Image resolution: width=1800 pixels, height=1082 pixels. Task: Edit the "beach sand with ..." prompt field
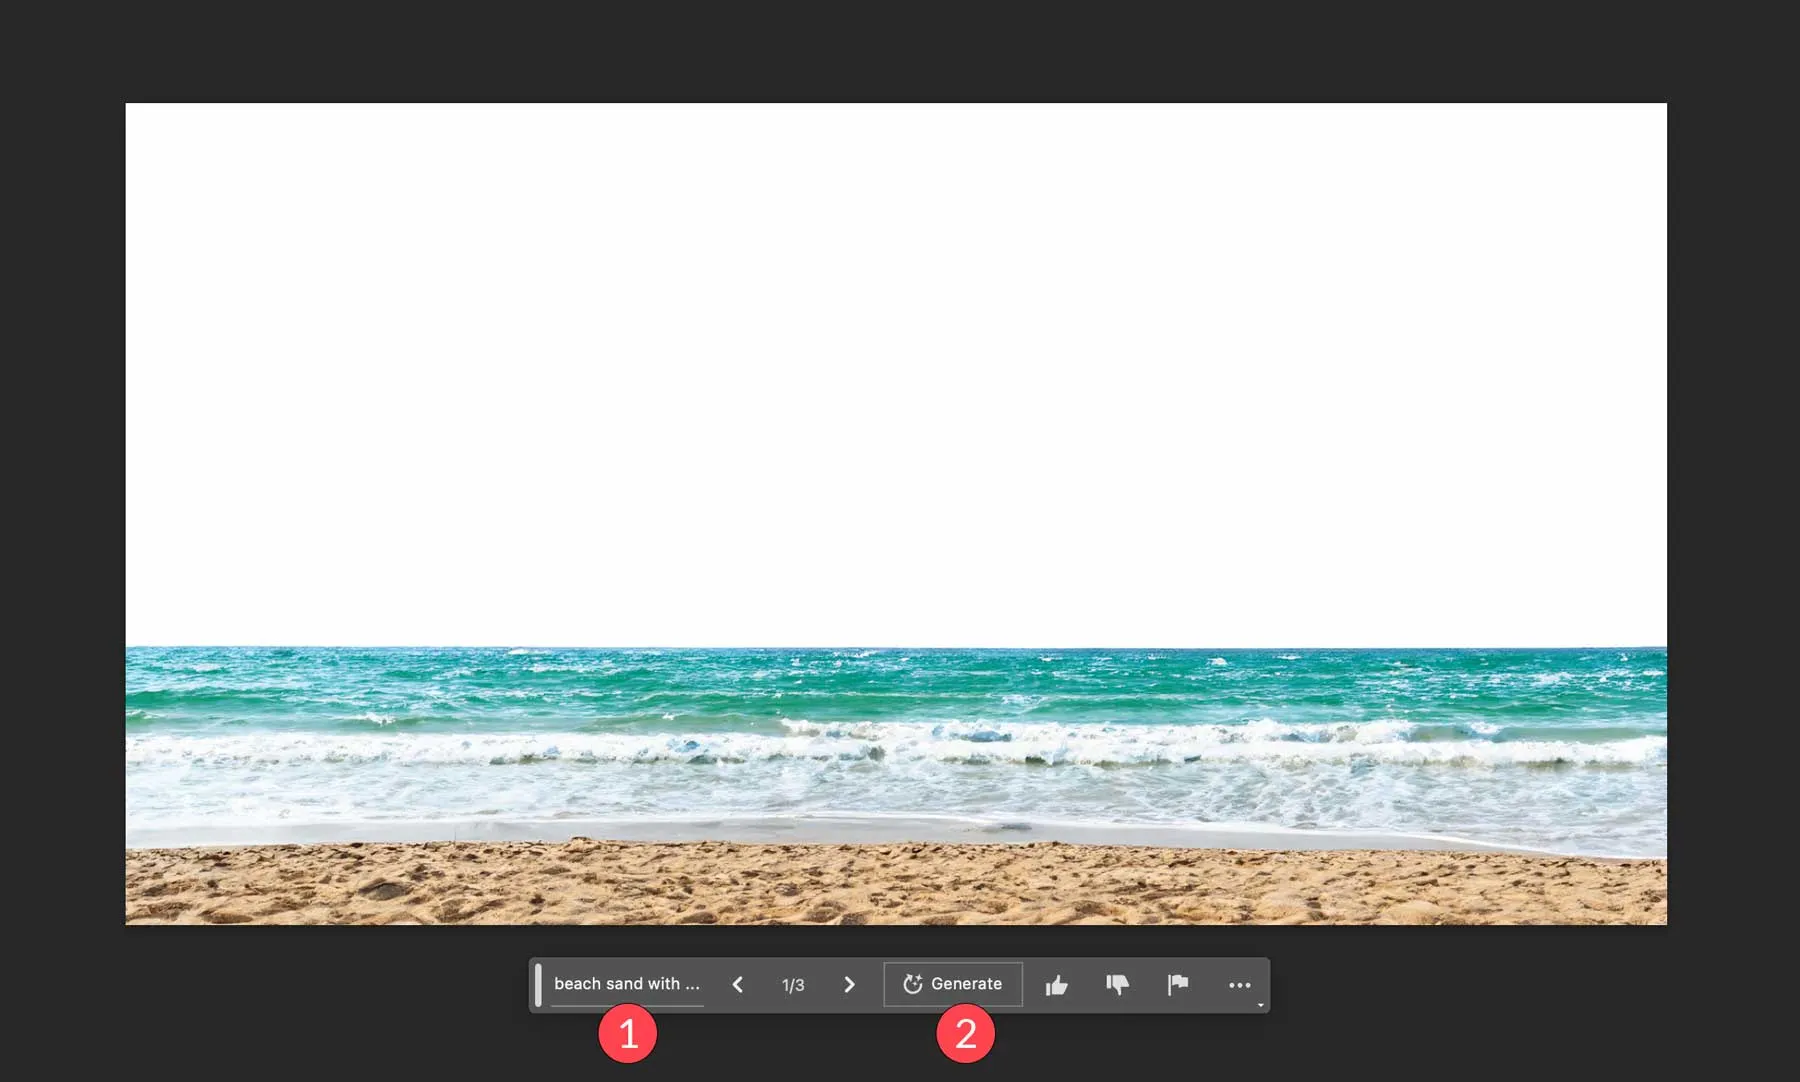pos(627,984)
